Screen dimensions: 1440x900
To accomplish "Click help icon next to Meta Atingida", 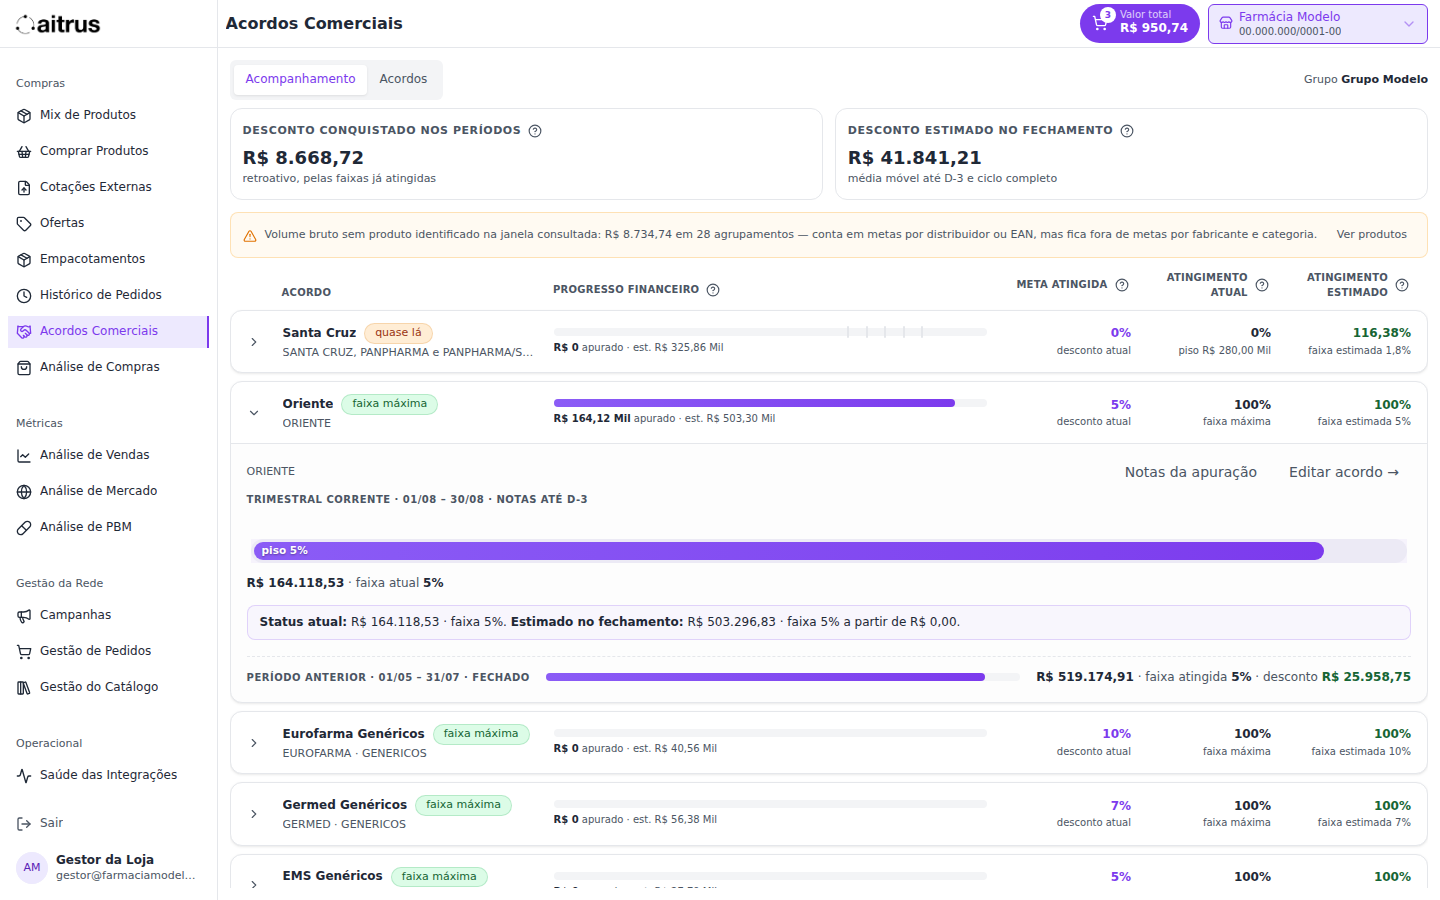I will [1122, 285].
